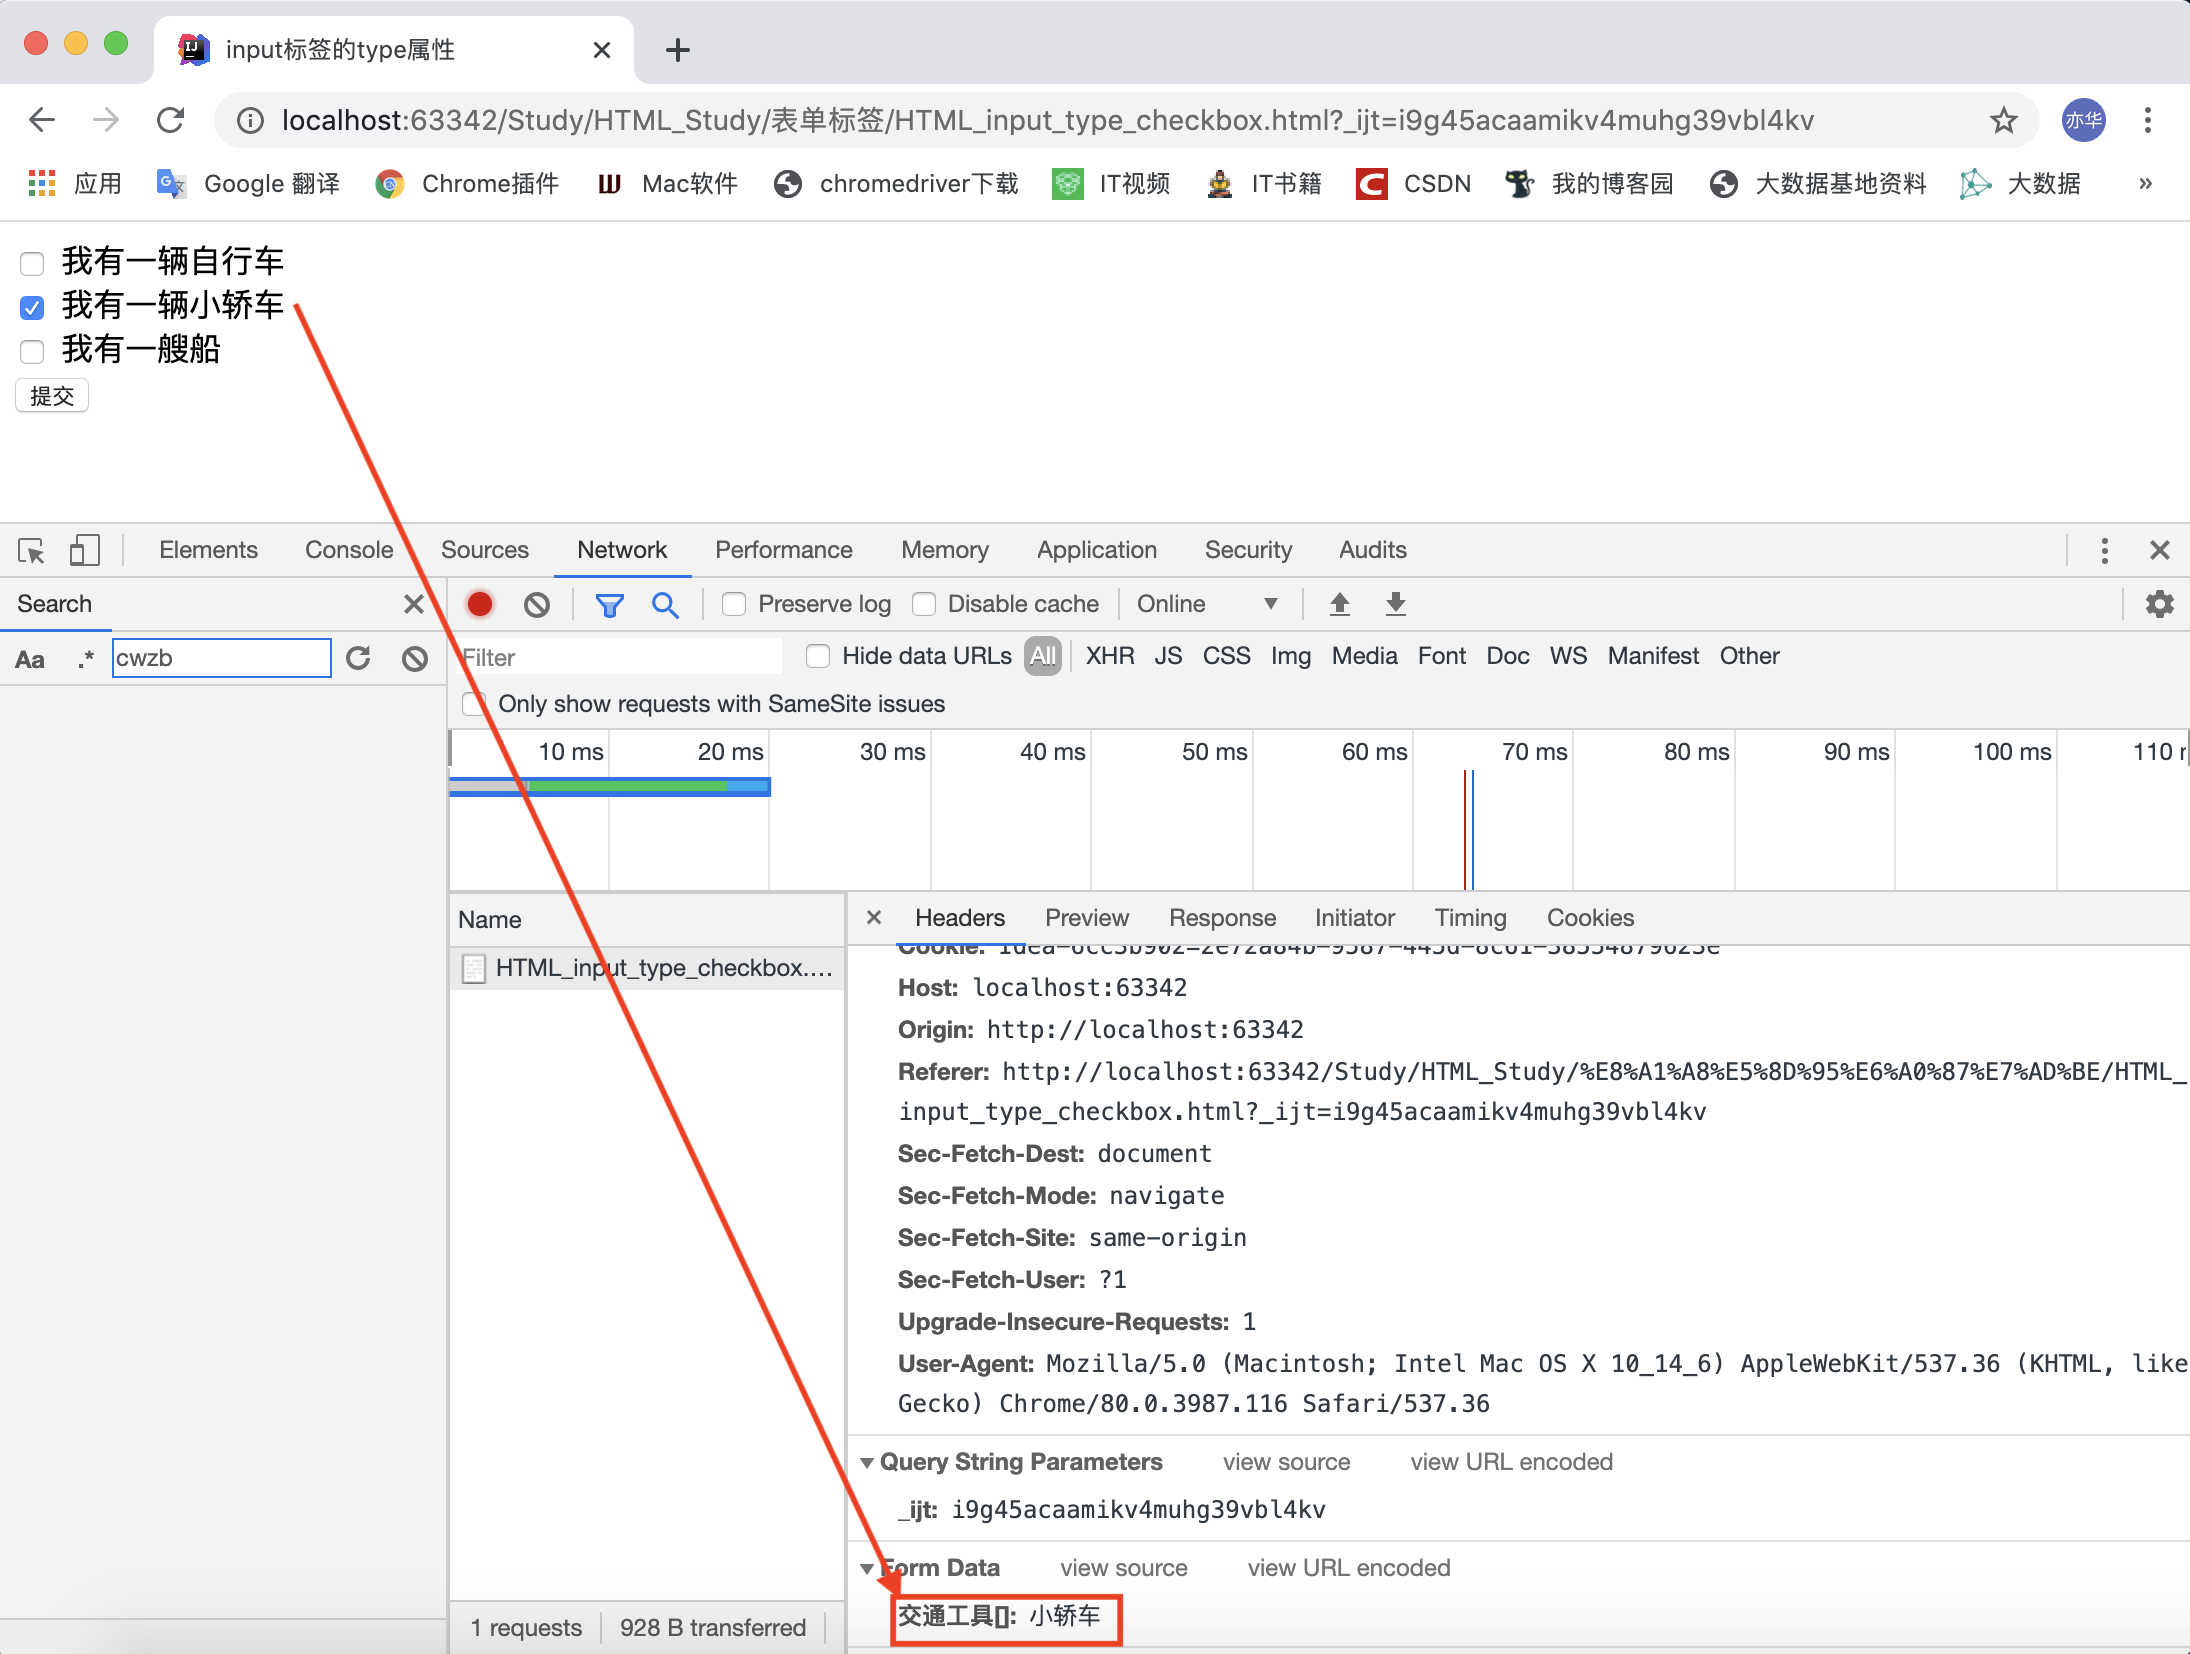Collapse the Form Data section

(x=867, y=1569)
